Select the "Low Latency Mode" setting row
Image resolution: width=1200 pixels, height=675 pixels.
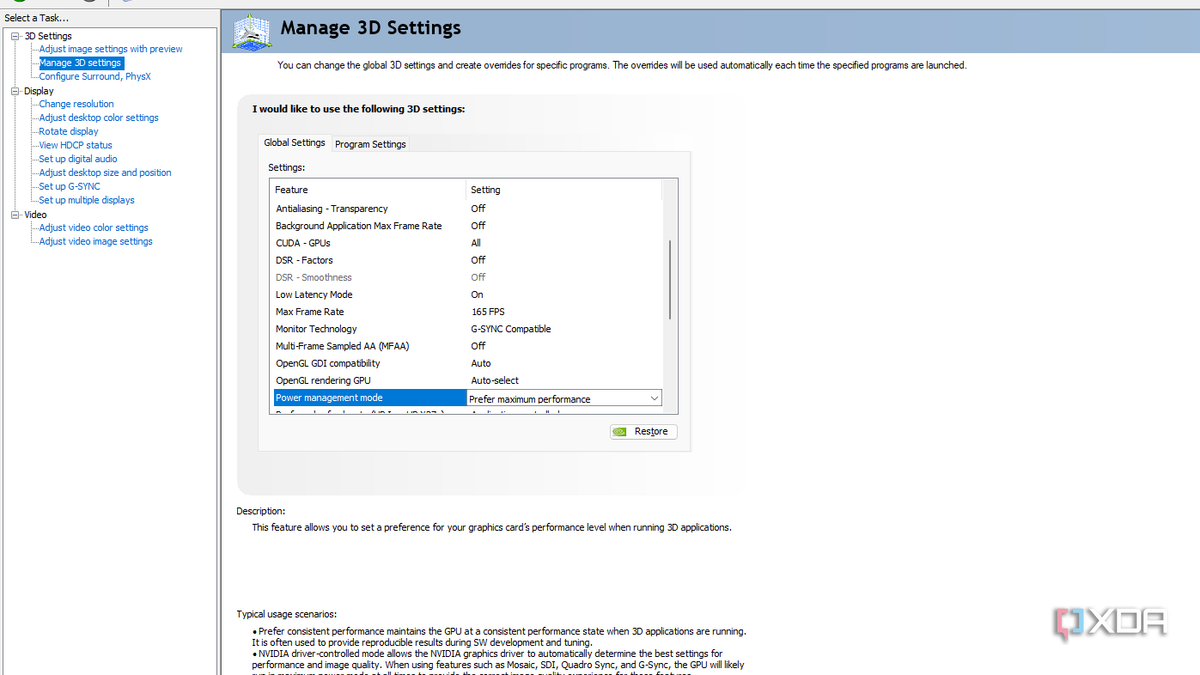tap(313, 294)
